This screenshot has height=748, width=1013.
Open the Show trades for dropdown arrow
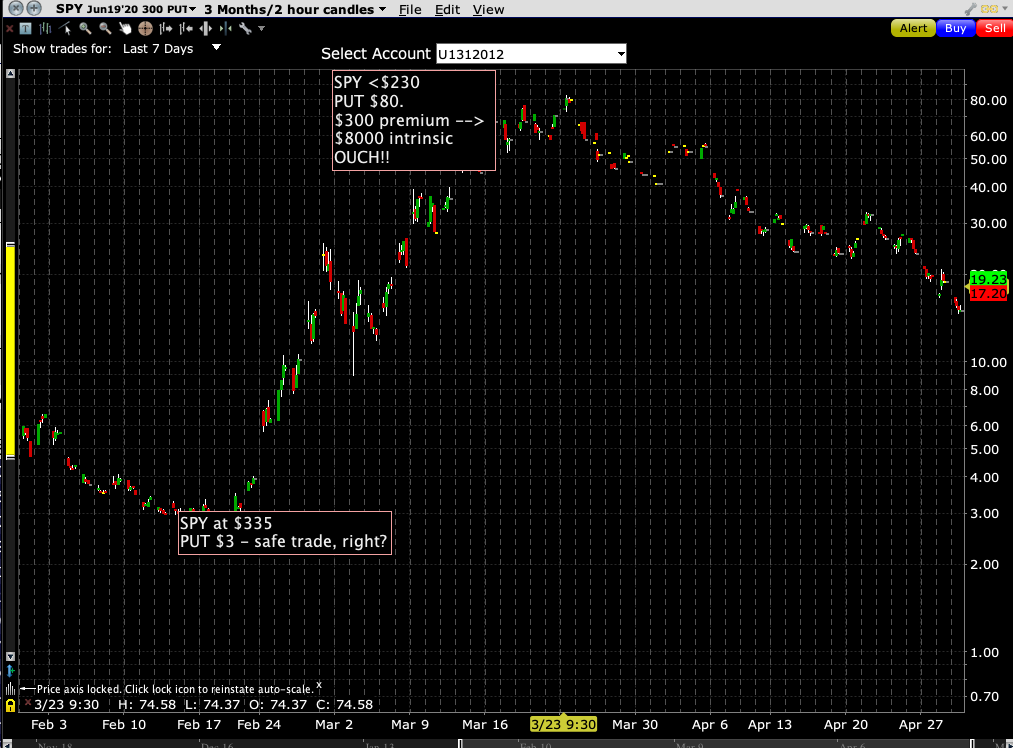pyautogui.click(x=216, y=47)
